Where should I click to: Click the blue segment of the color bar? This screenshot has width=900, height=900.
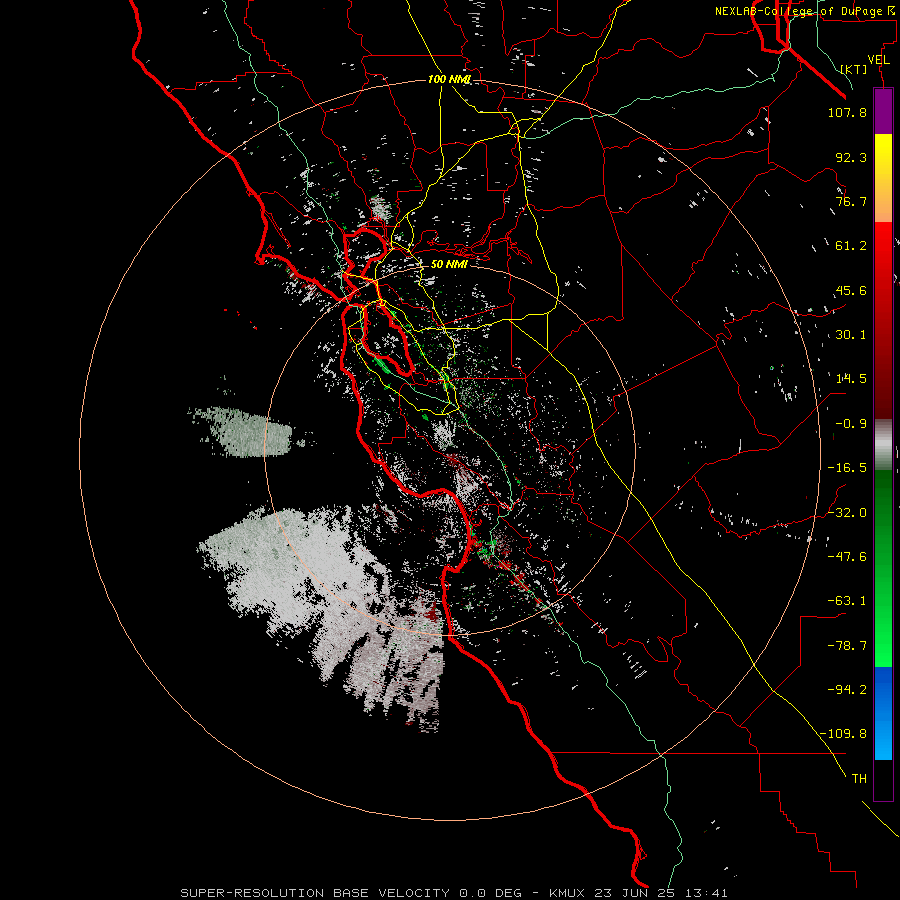[883, 713]
